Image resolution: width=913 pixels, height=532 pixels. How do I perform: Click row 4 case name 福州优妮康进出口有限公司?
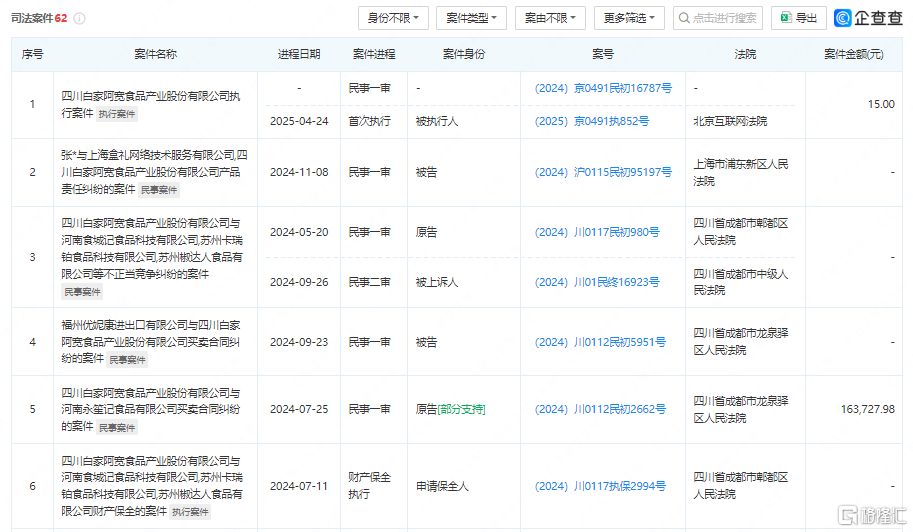[x=151, y=342]
